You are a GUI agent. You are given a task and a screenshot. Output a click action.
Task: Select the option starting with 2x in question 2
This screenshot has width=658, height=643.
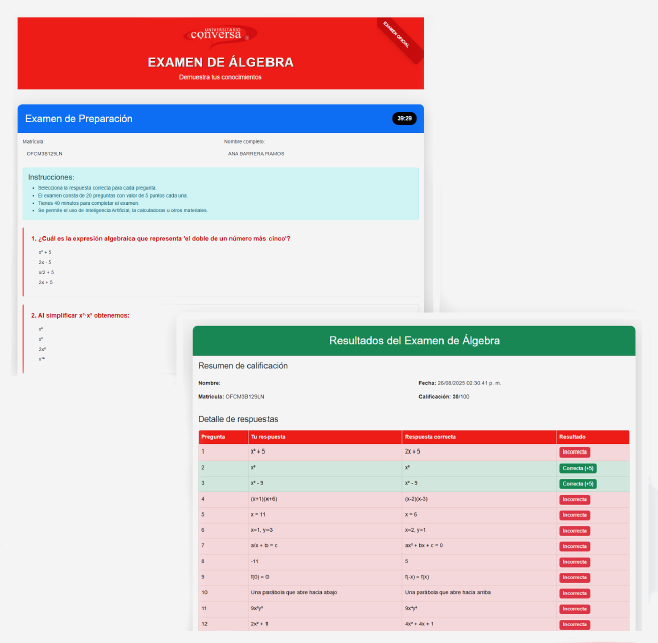click(42, 349)
